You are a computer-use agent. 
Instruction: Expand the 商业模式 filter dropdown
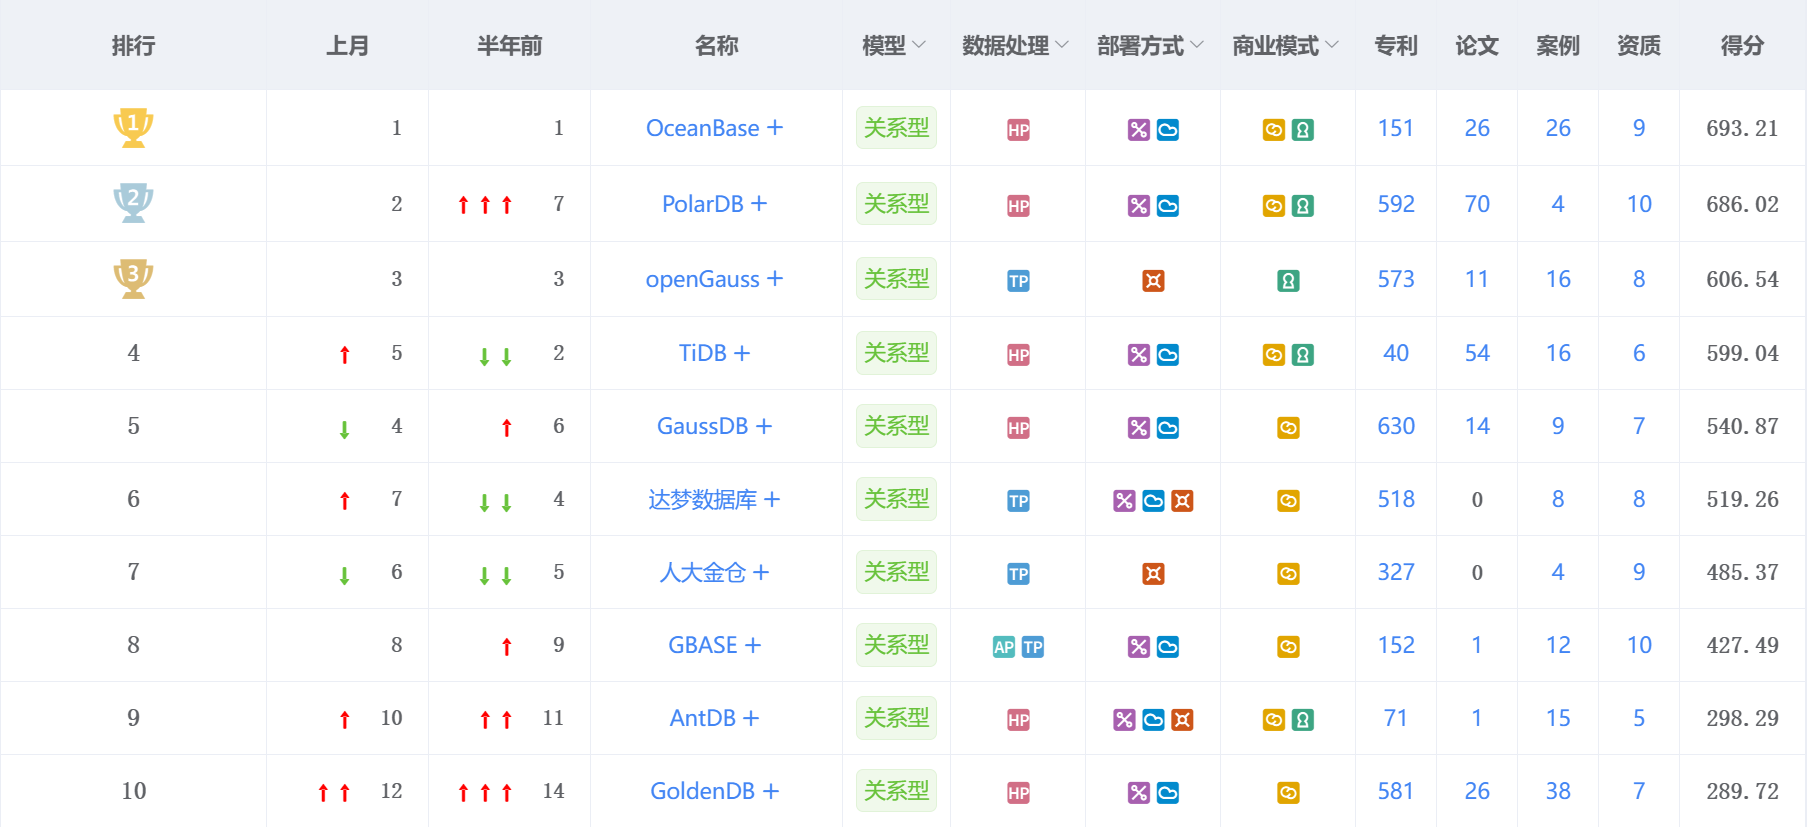pyautogui.click(x=1285, y=46)
